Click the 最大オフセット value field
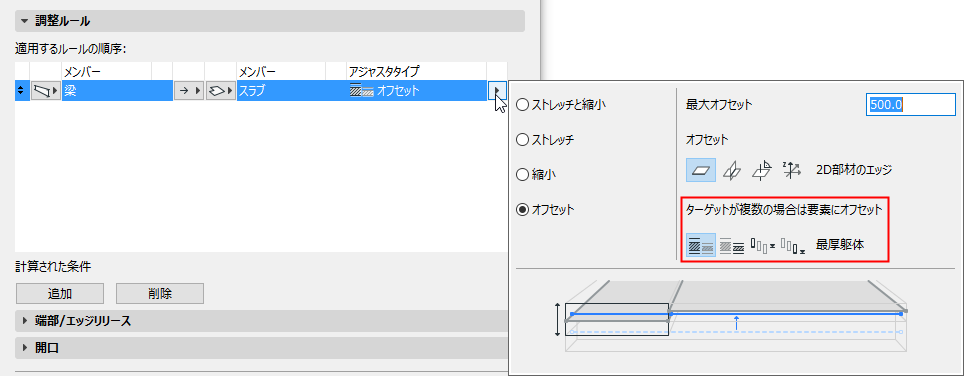 [911, 105]
